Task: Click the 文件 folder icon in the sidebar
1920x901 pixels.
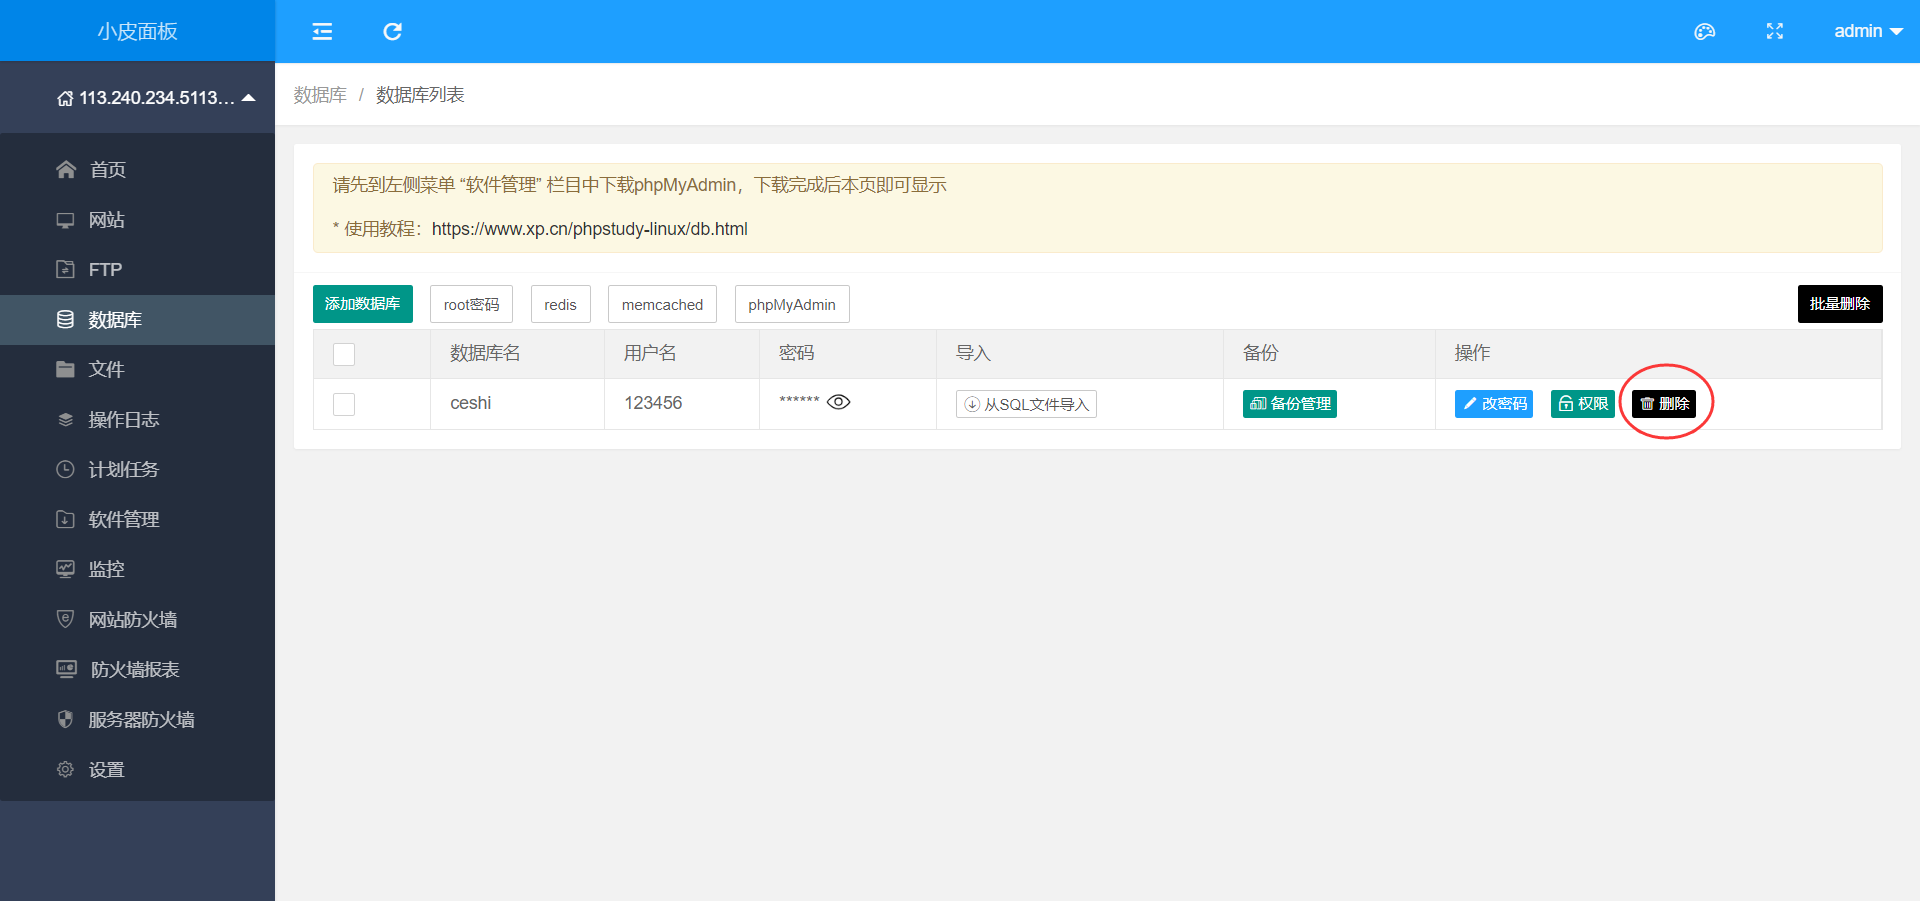Action: tap(66, 369)
